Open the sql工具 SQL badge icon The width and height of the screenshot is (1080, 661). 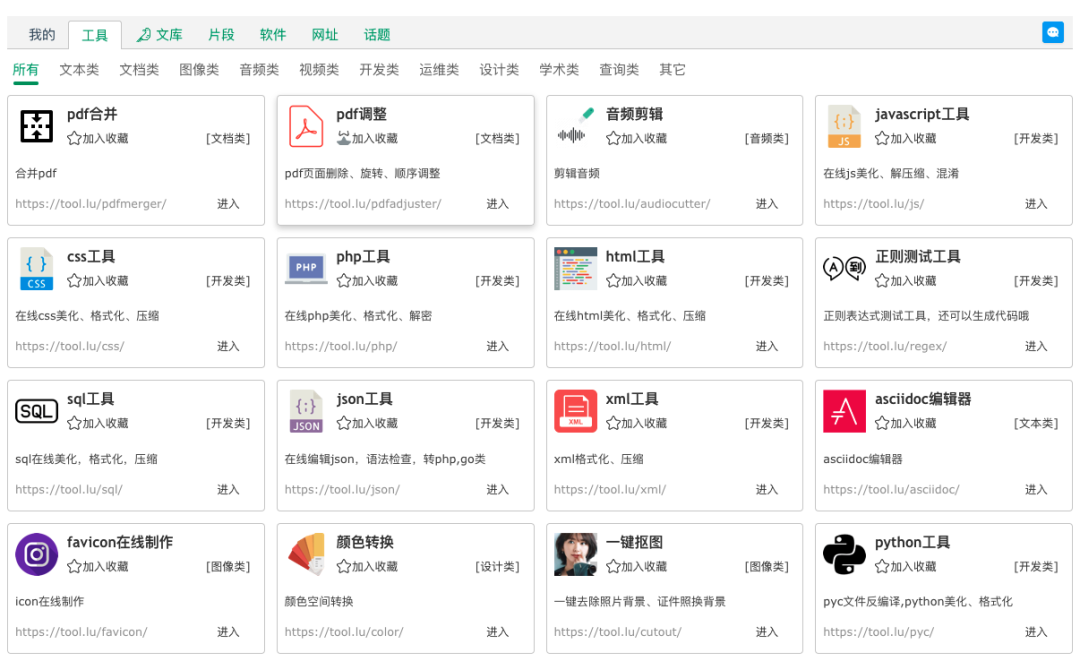[37, 411]
